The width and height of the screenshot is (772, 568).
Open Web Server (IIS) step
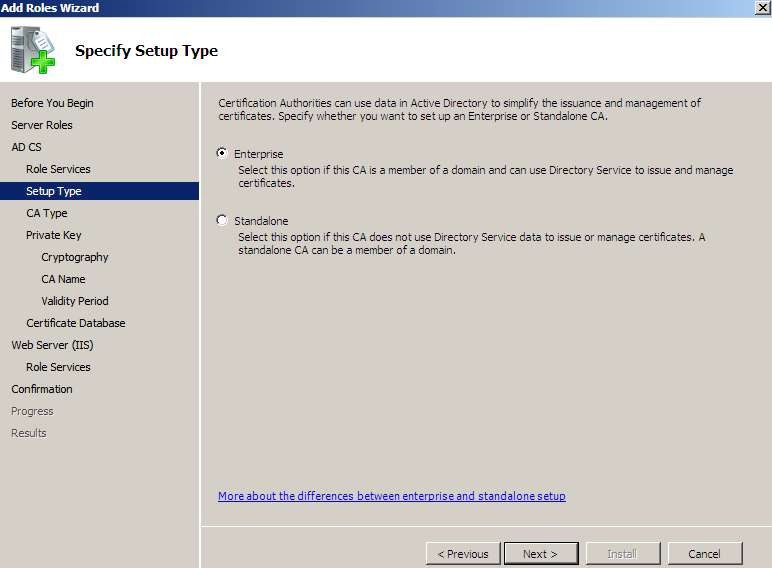pos(52,345)
